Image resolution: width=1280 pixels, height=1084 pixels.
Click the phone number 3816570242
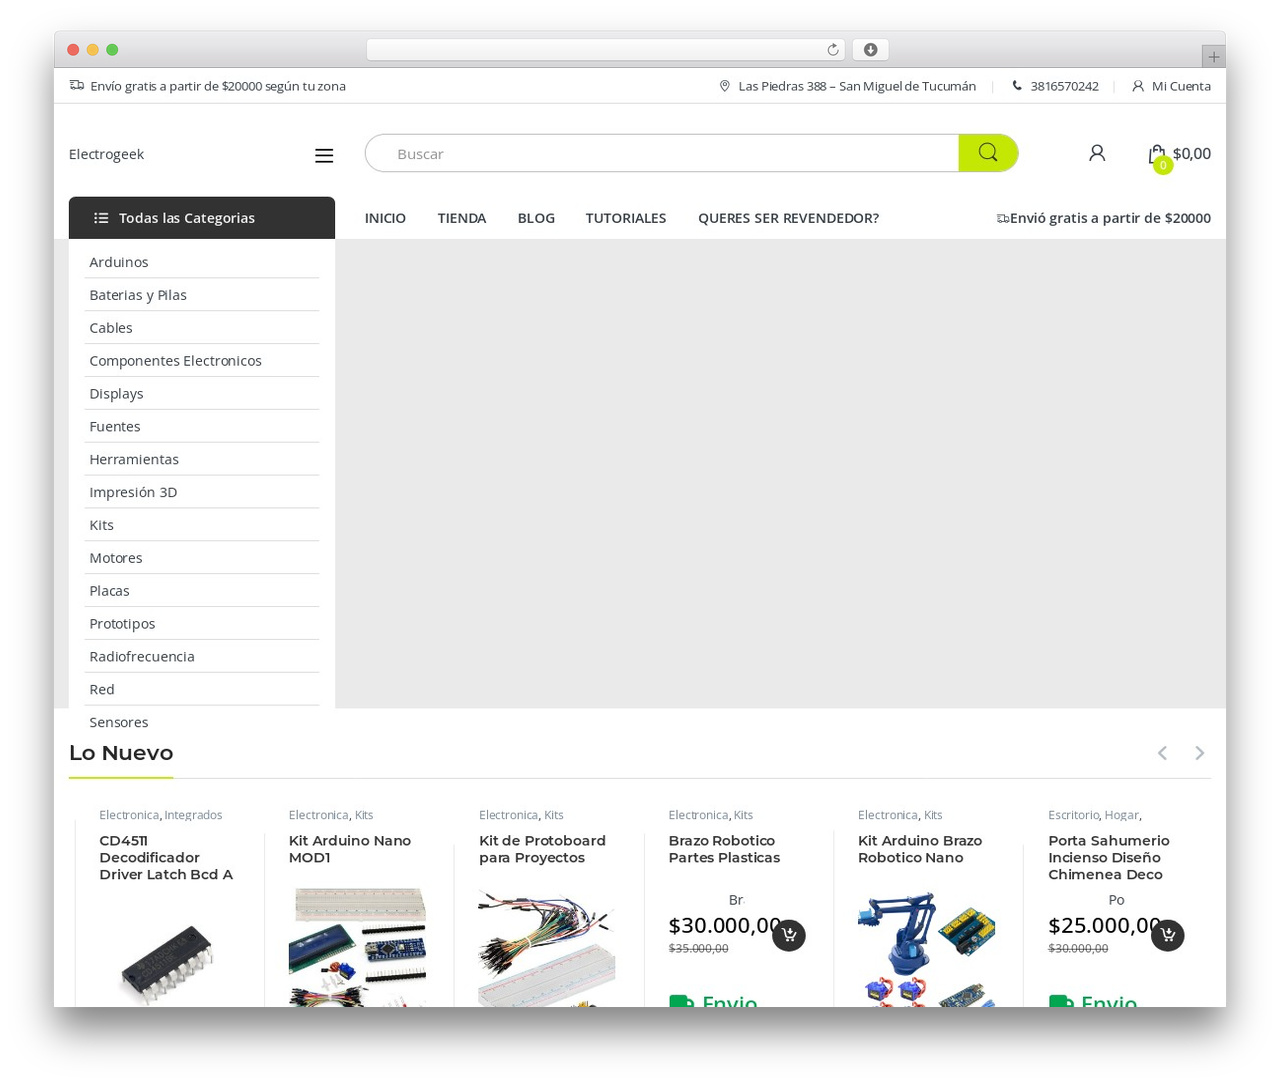(1064, 86)
